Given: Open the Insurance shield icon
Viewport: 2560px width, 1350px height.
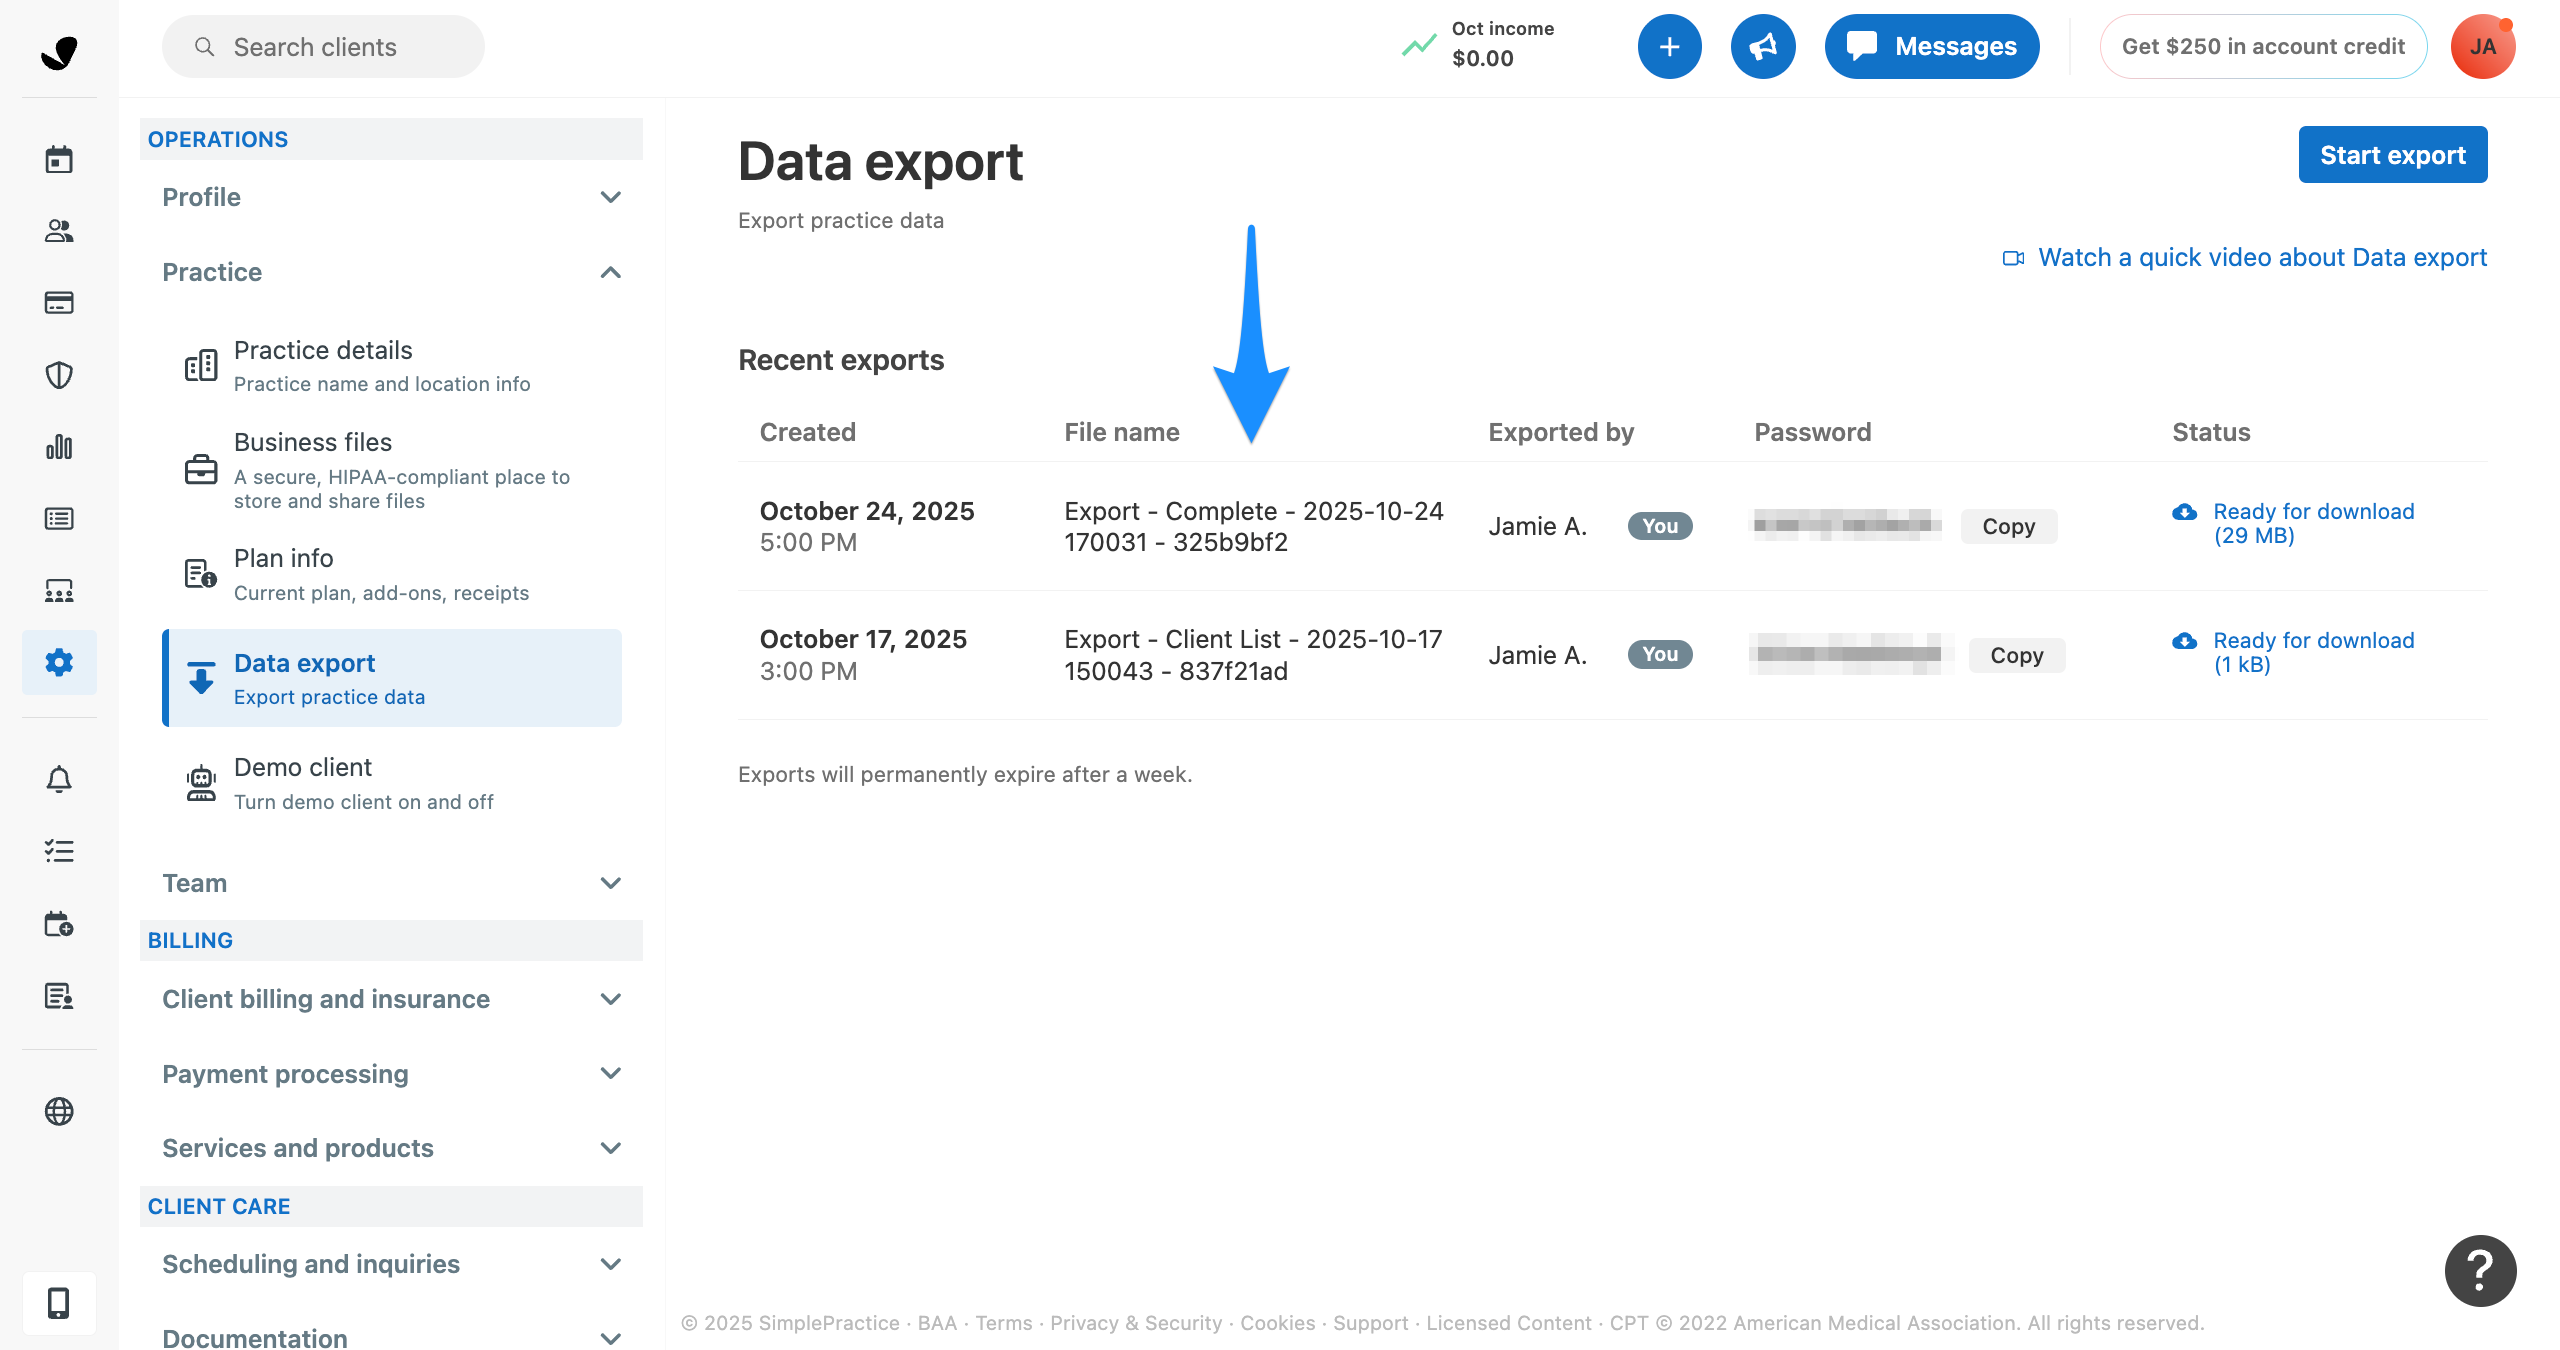Looking at the screenshot, I should (x=59, y=375).
